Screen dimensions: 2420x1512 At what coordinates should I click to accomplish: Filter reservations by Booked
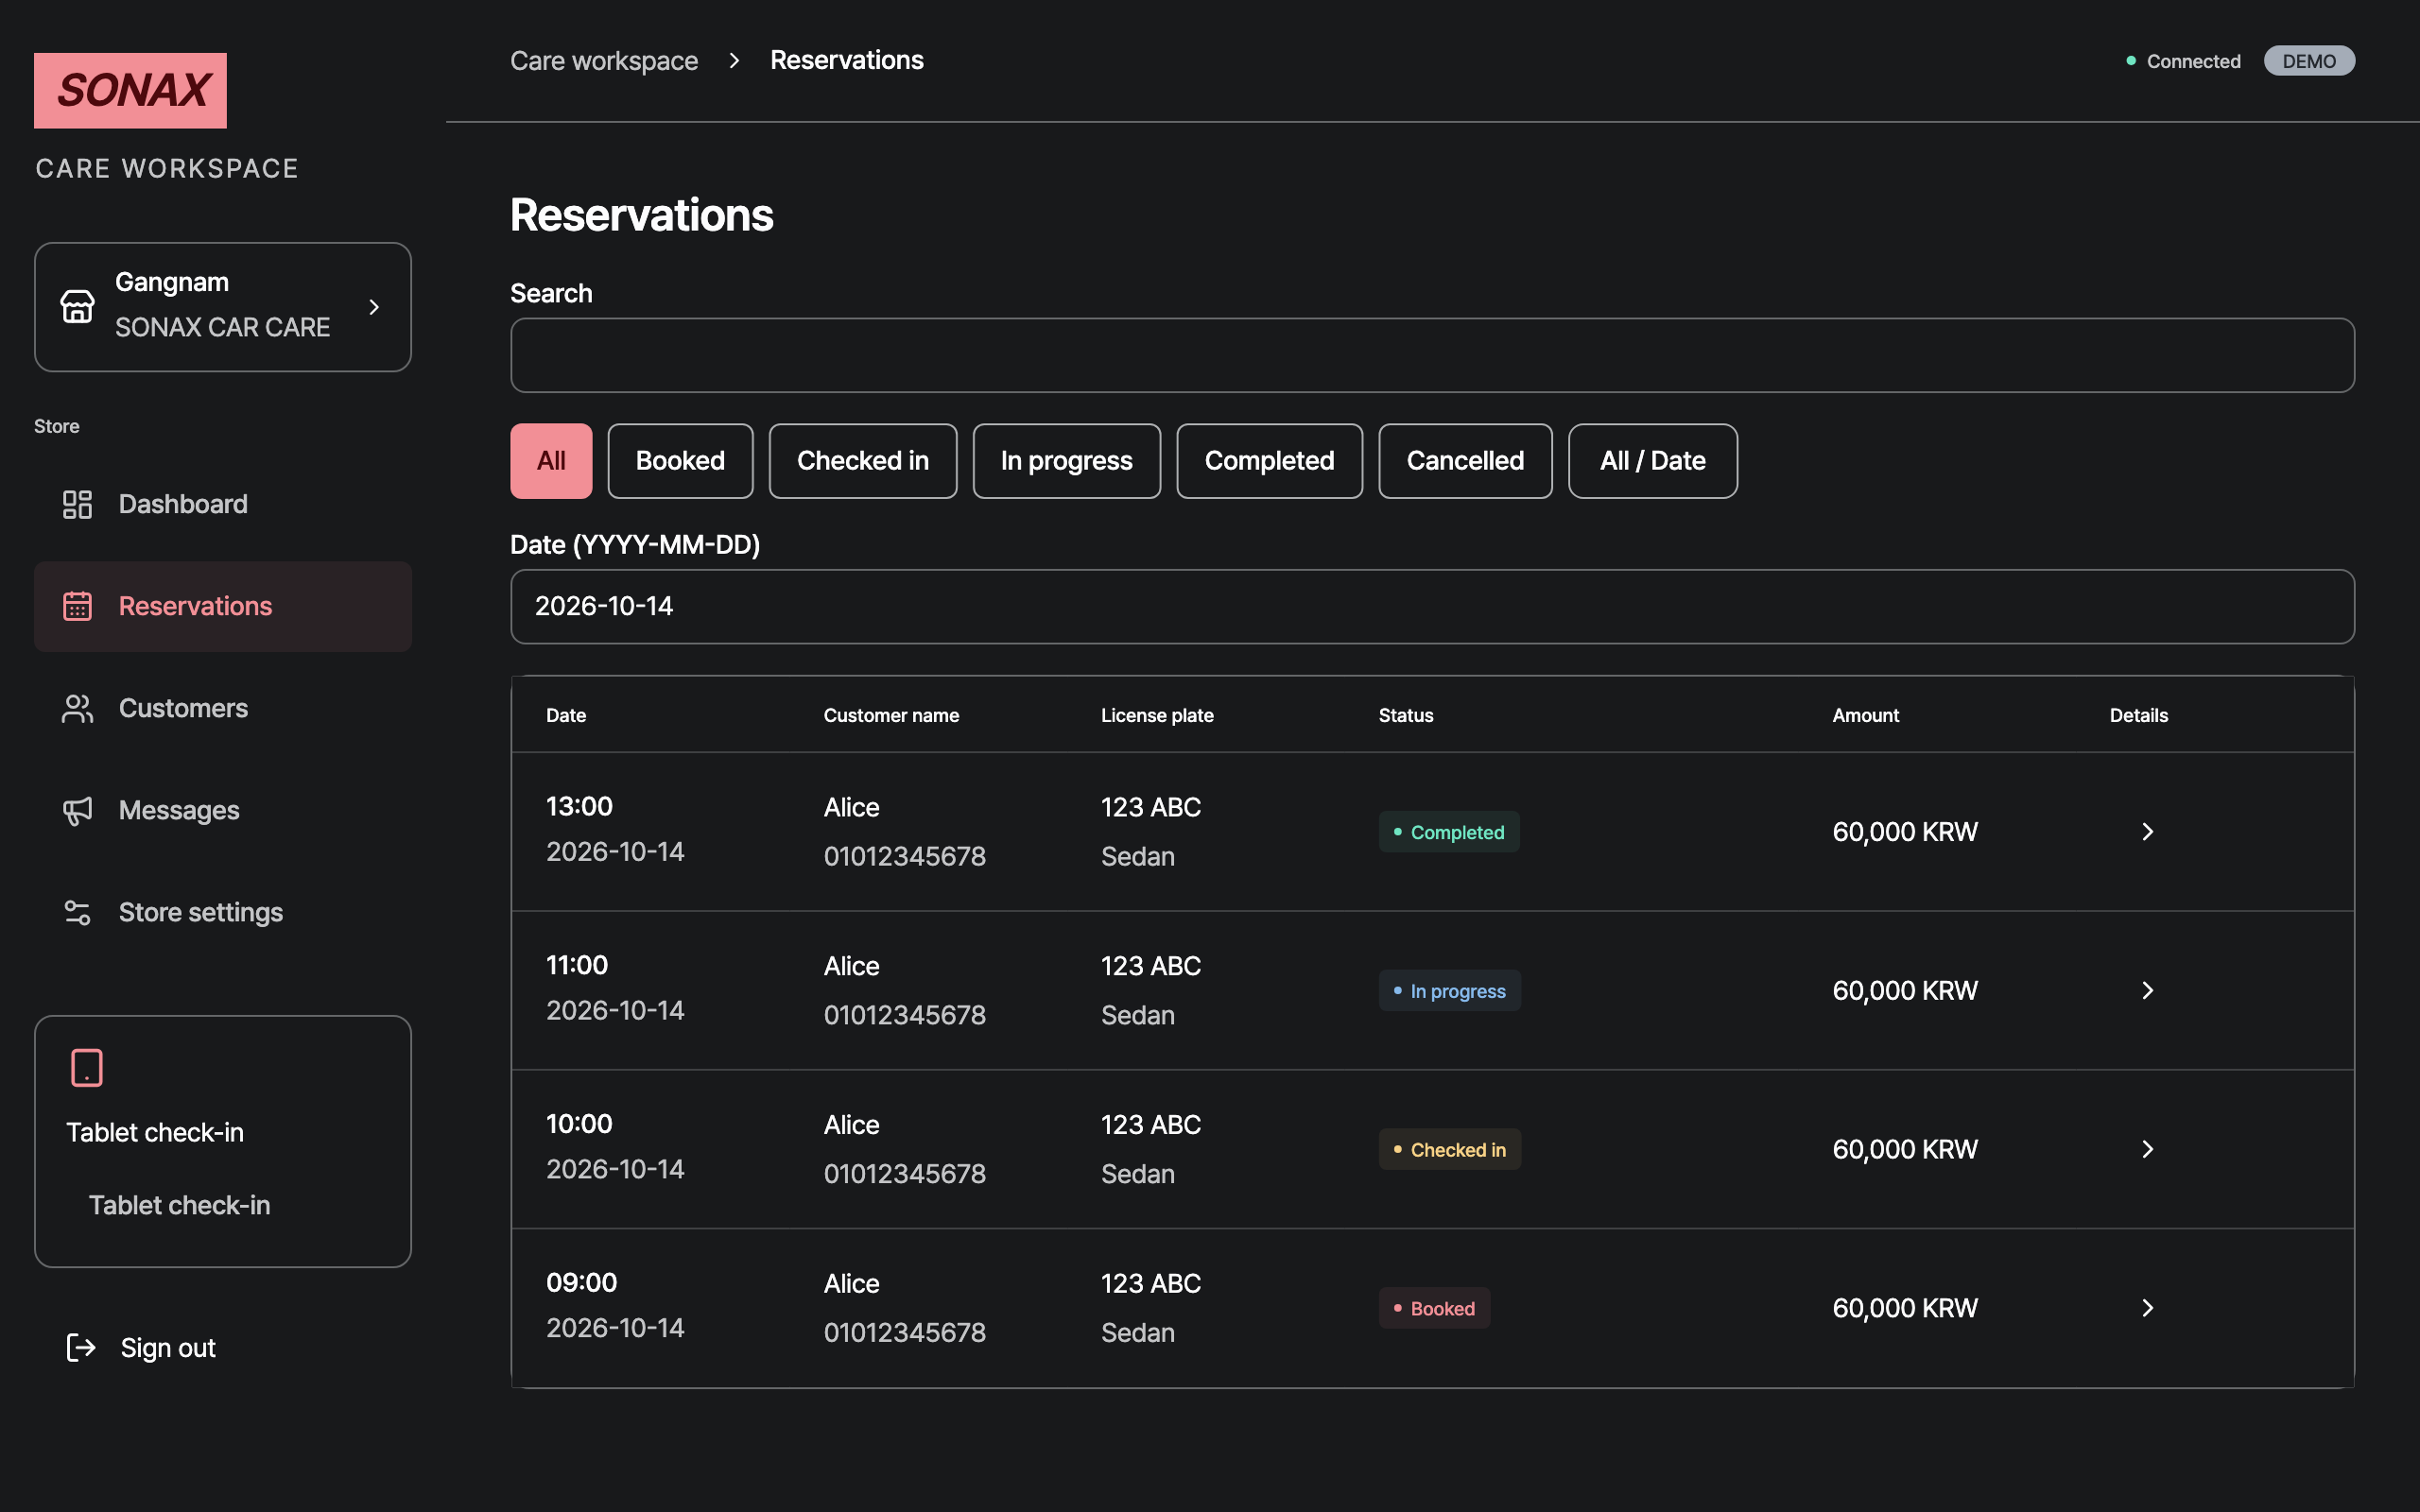[680, 461]
